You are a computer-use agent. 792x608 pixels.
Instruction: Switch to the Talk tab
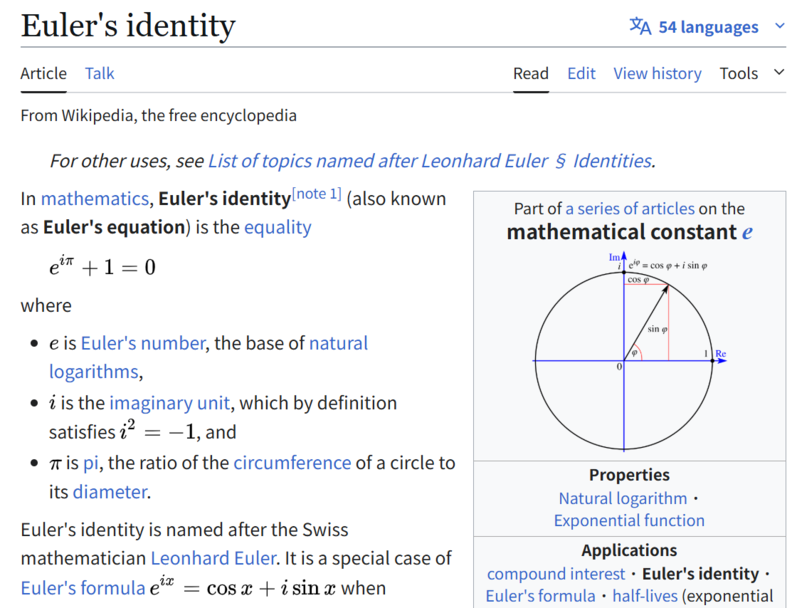[100, 73]
